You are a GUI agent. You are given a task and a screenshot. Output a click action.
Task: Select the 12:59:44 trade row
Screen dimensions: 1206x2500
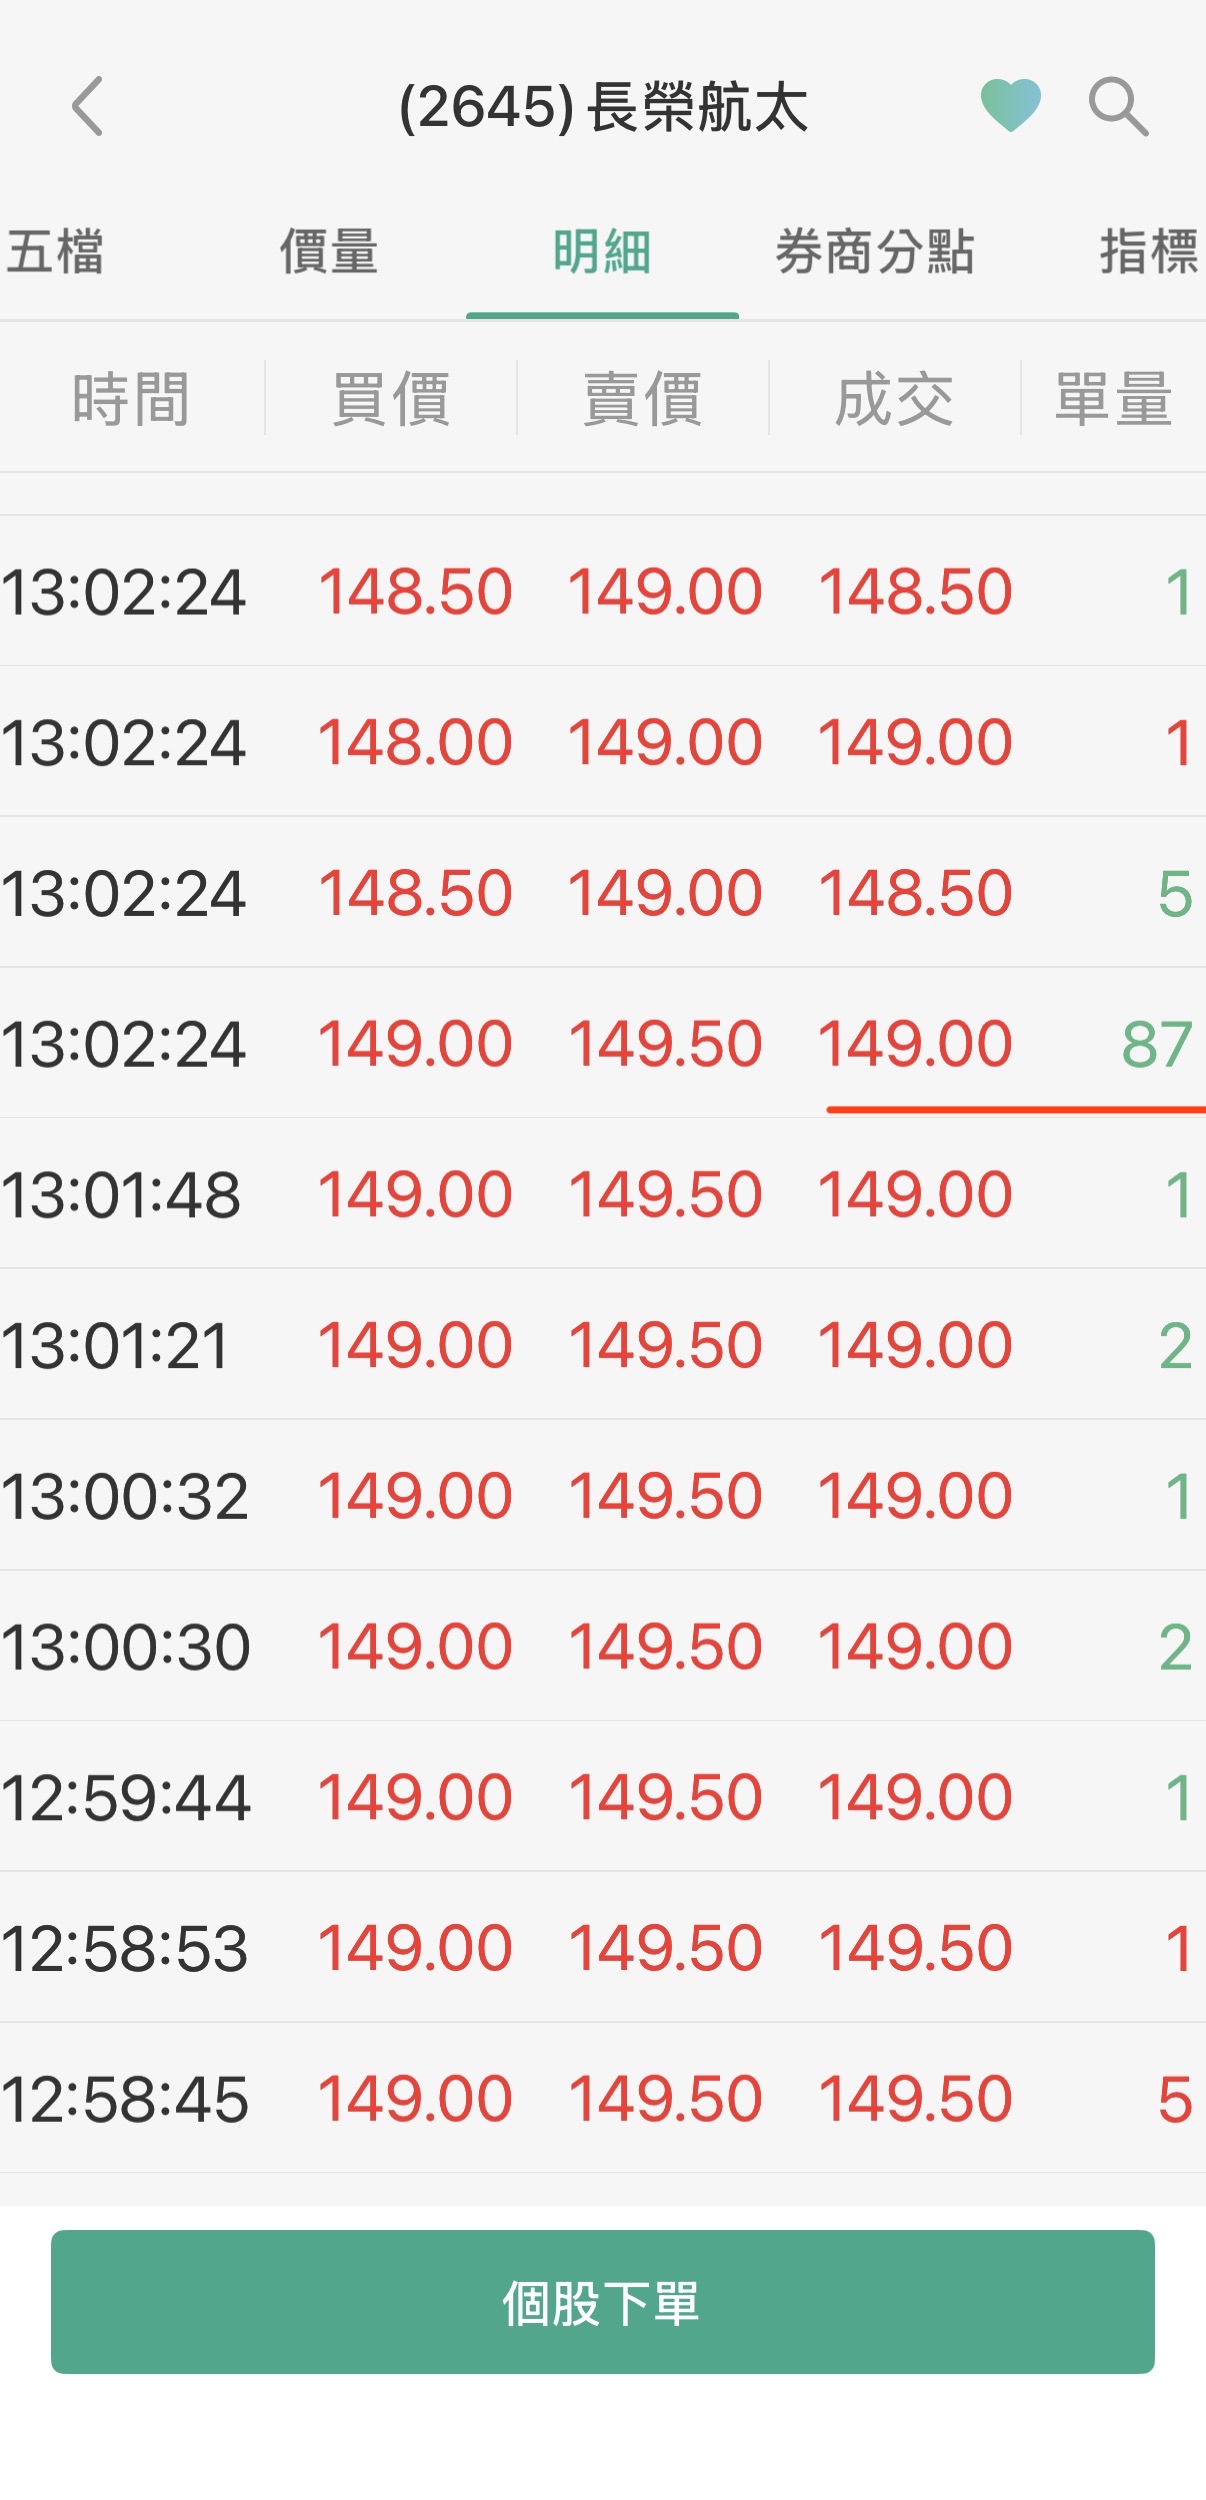point(603,1797)
